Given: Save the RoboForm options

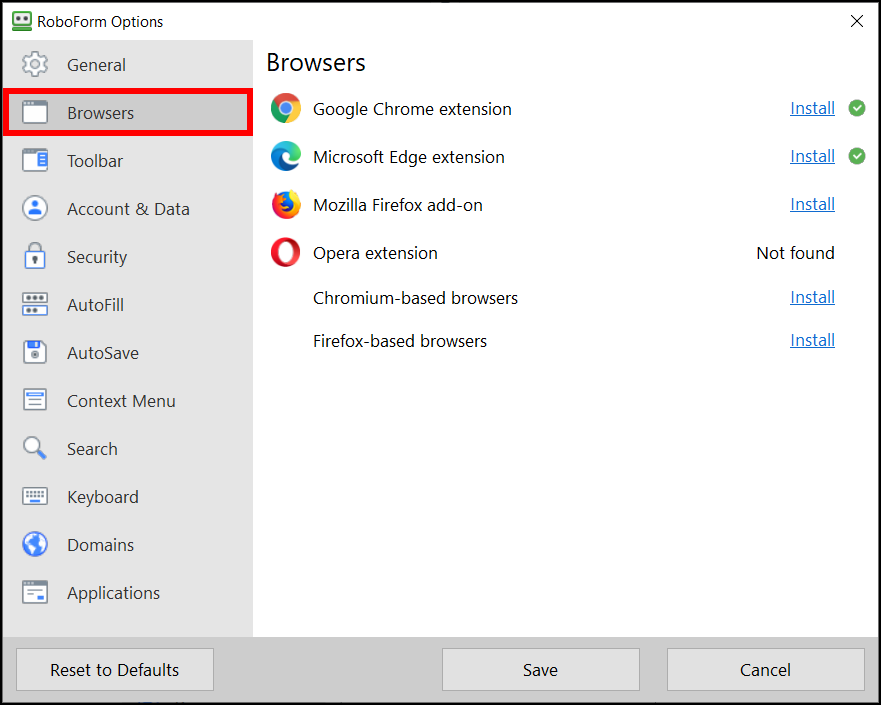Looking at the screenshot, I should [x=540, y=669].
